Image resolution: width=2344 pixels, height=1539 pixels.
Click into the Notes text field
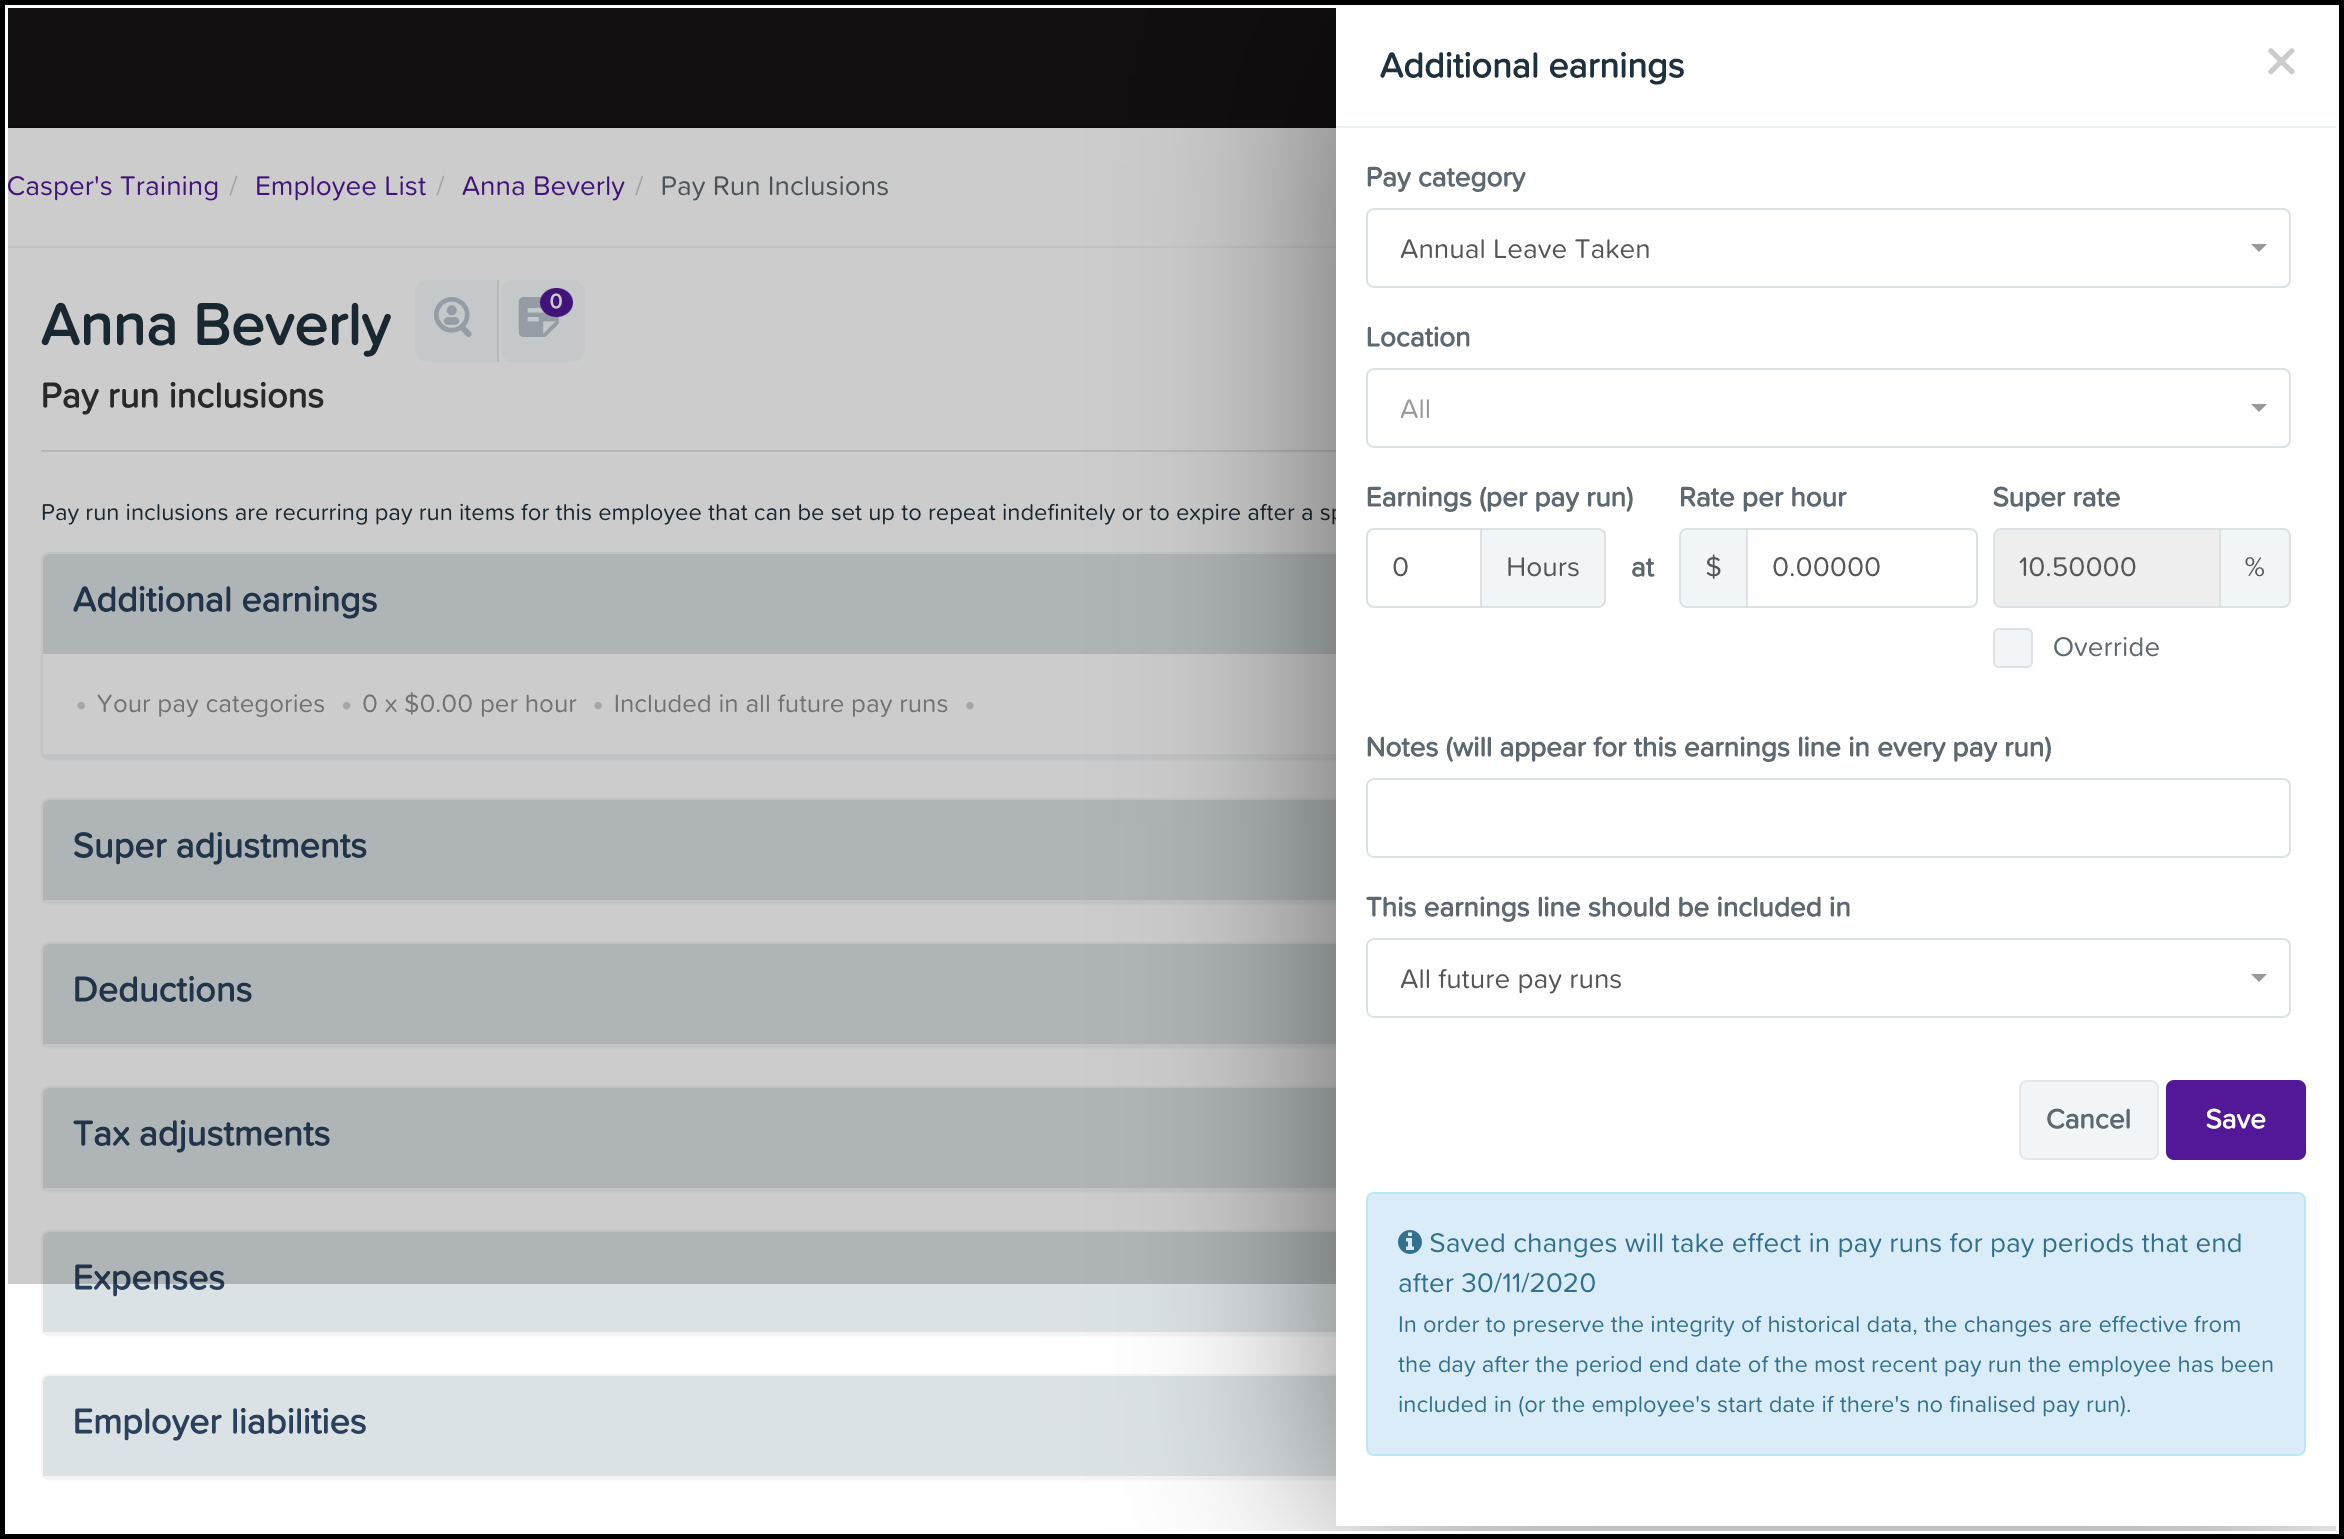1827,818
